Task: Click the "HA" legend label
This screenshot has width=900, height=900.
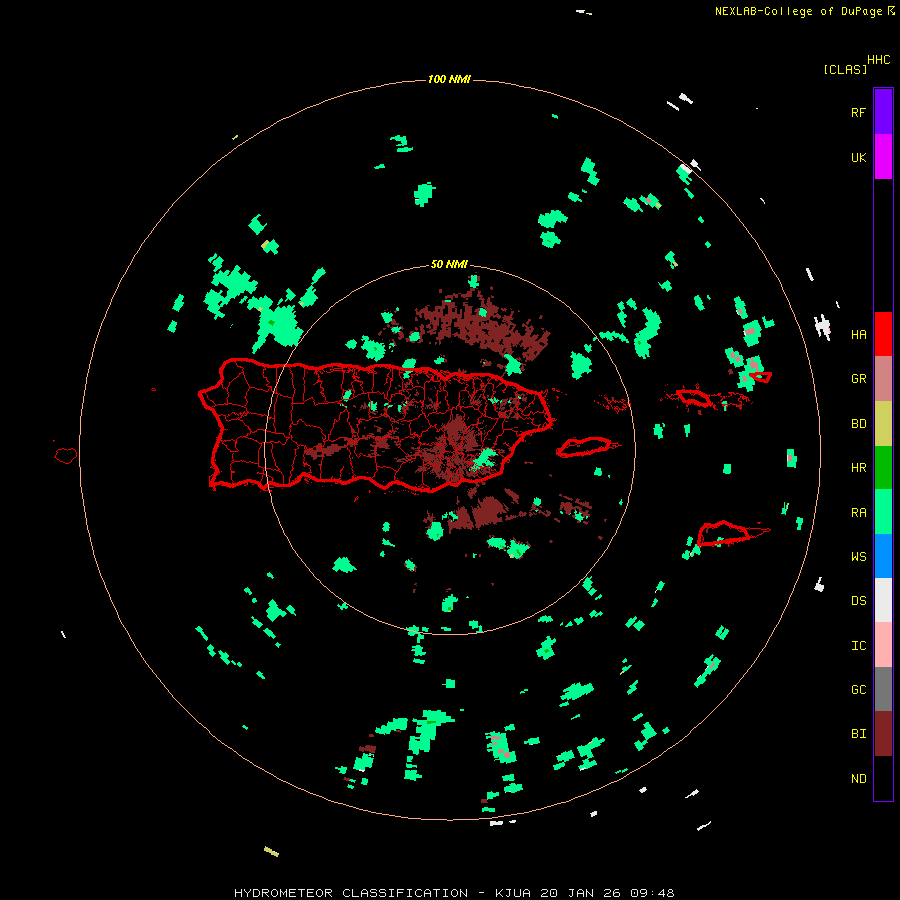Action: 858,335
